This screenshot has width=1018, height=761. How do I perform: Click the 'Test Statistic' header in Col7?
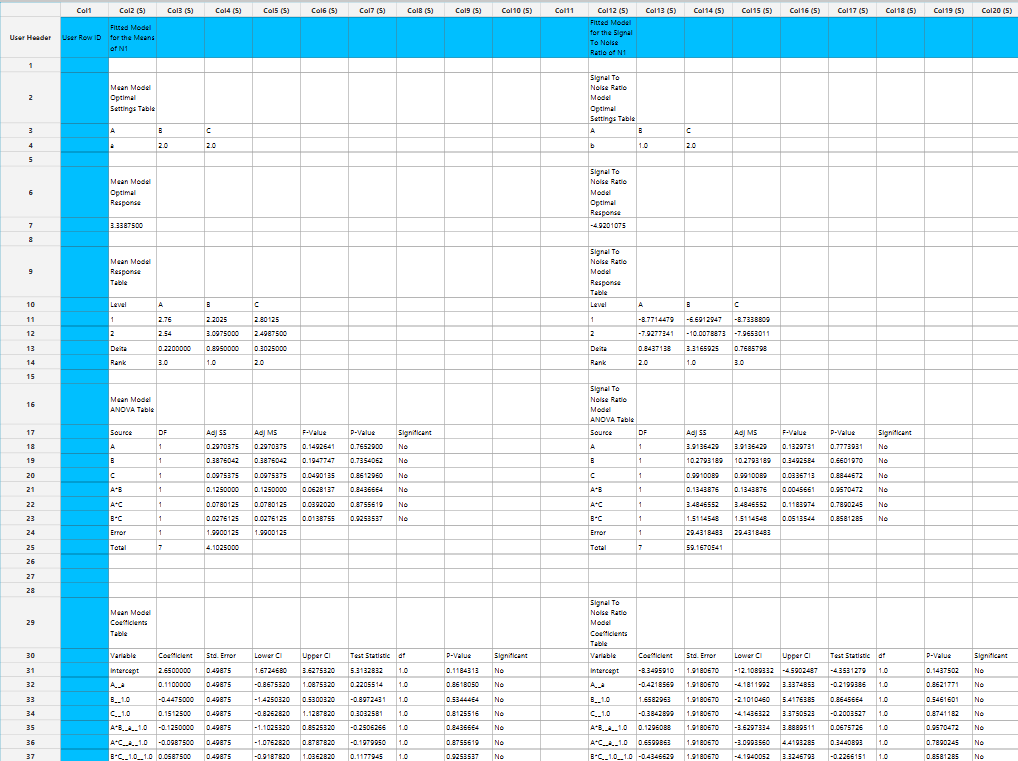point(372,656)
